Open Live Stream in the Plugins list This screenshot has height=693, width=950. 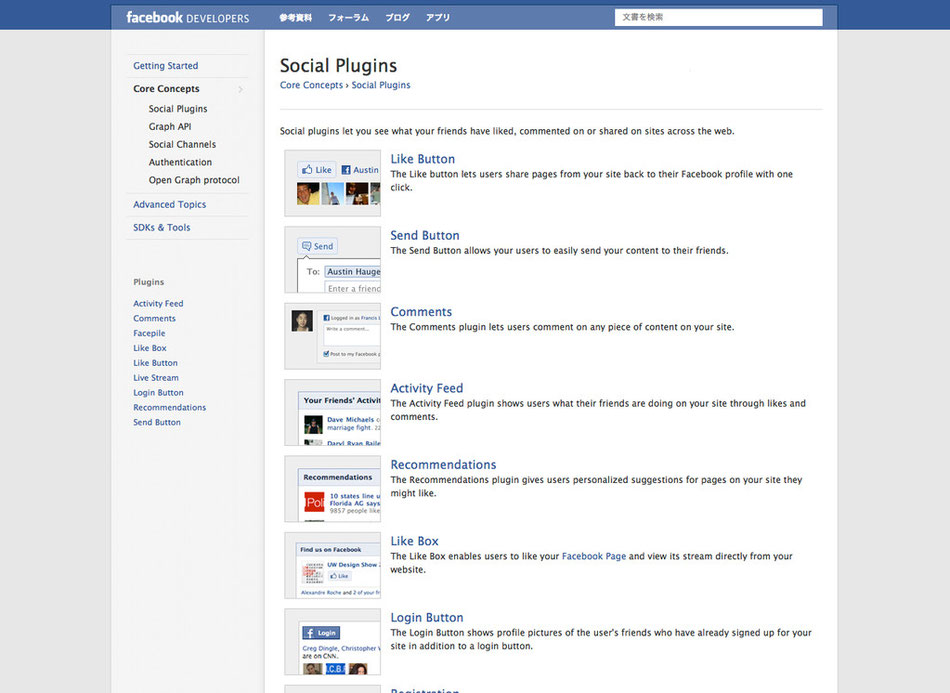tap(156, 377)
